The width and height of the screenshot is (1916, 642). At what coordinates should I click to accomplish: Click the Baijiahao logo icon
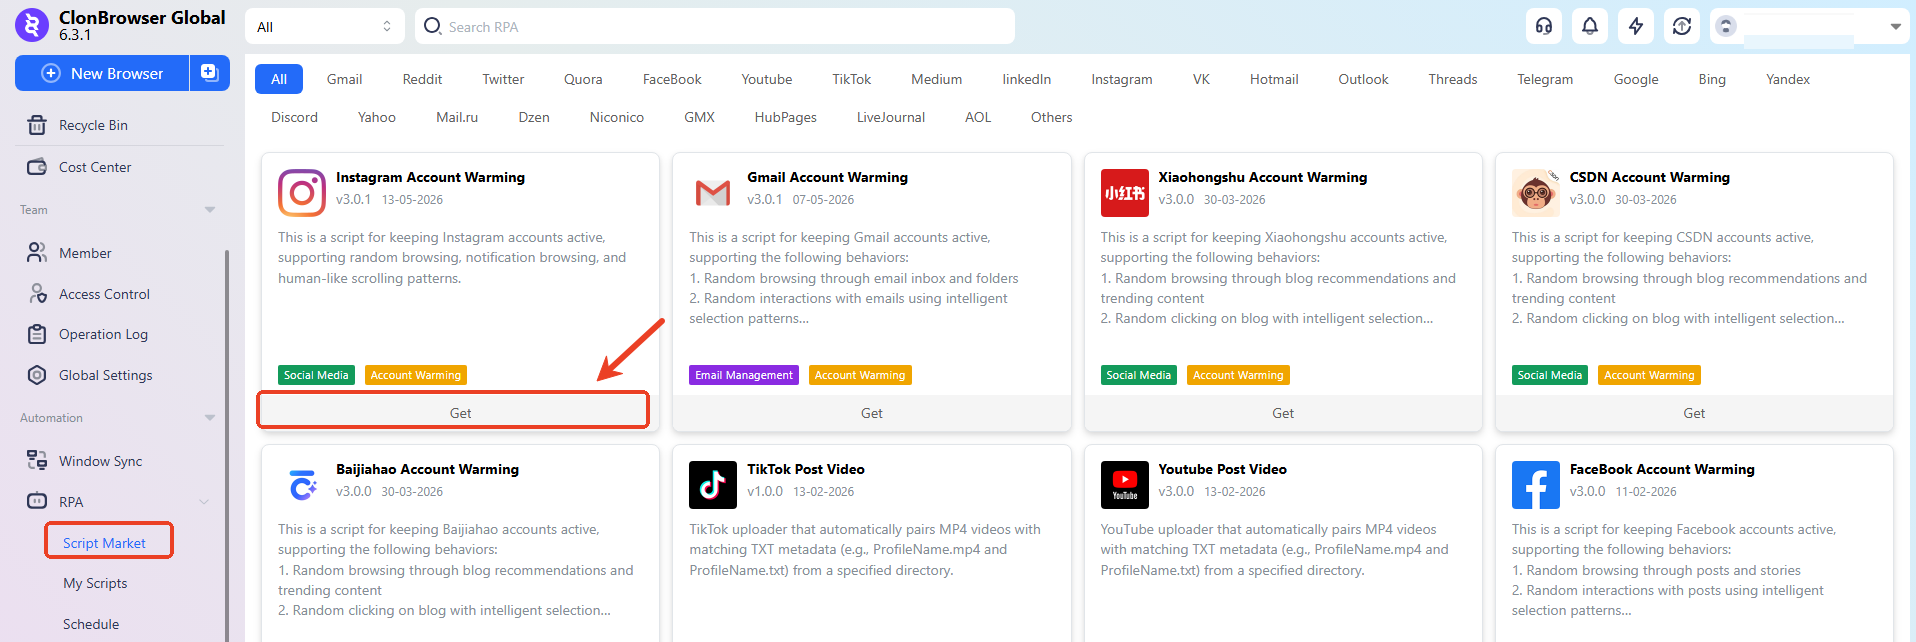coord(302,485)
